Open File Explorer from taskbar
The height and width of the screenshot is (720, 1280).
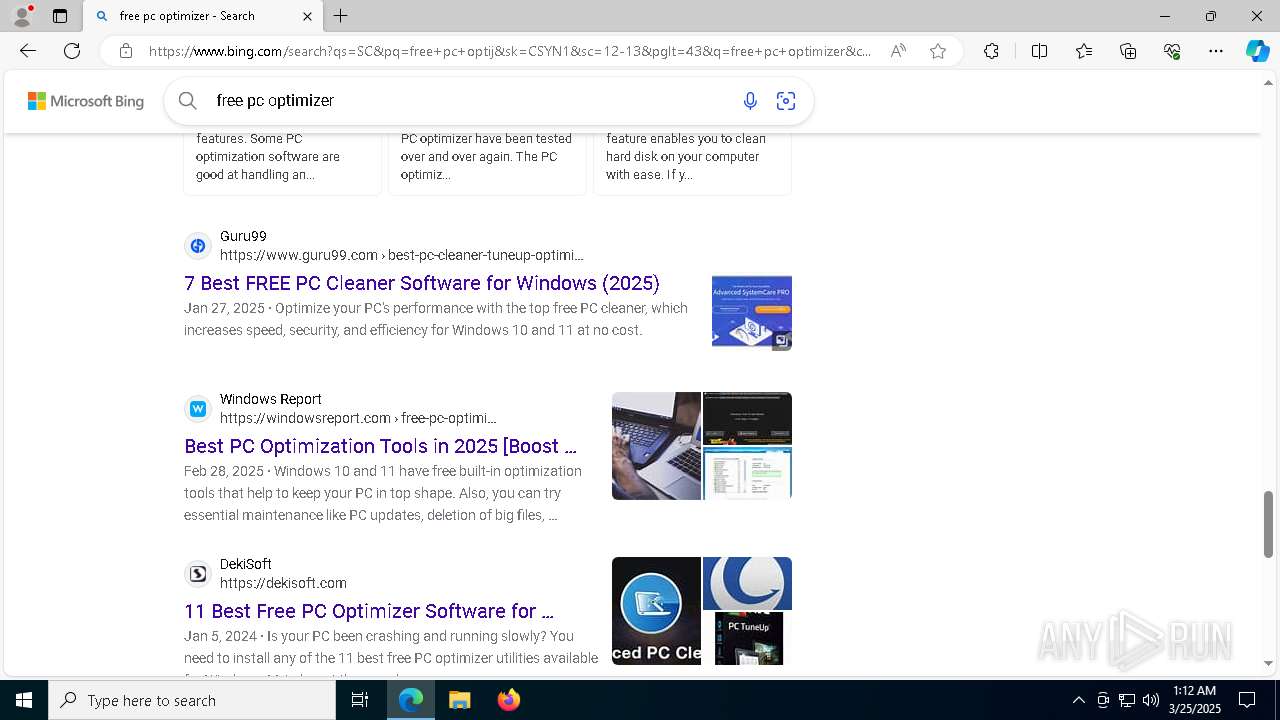[x=459, y=700]
